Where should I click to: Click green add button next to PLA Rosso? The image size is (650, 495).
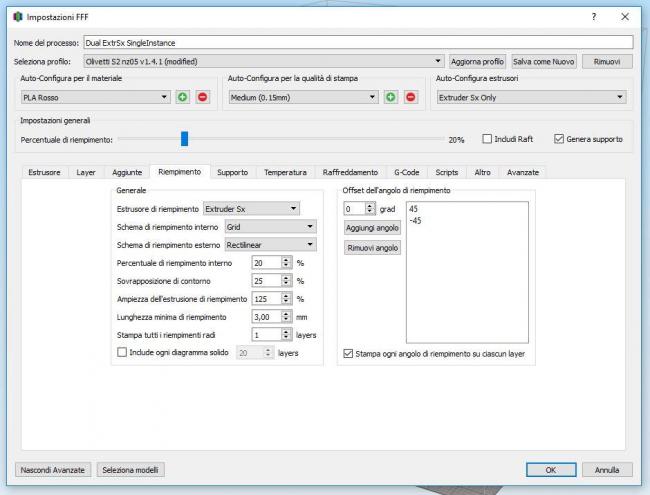(182, 97)
